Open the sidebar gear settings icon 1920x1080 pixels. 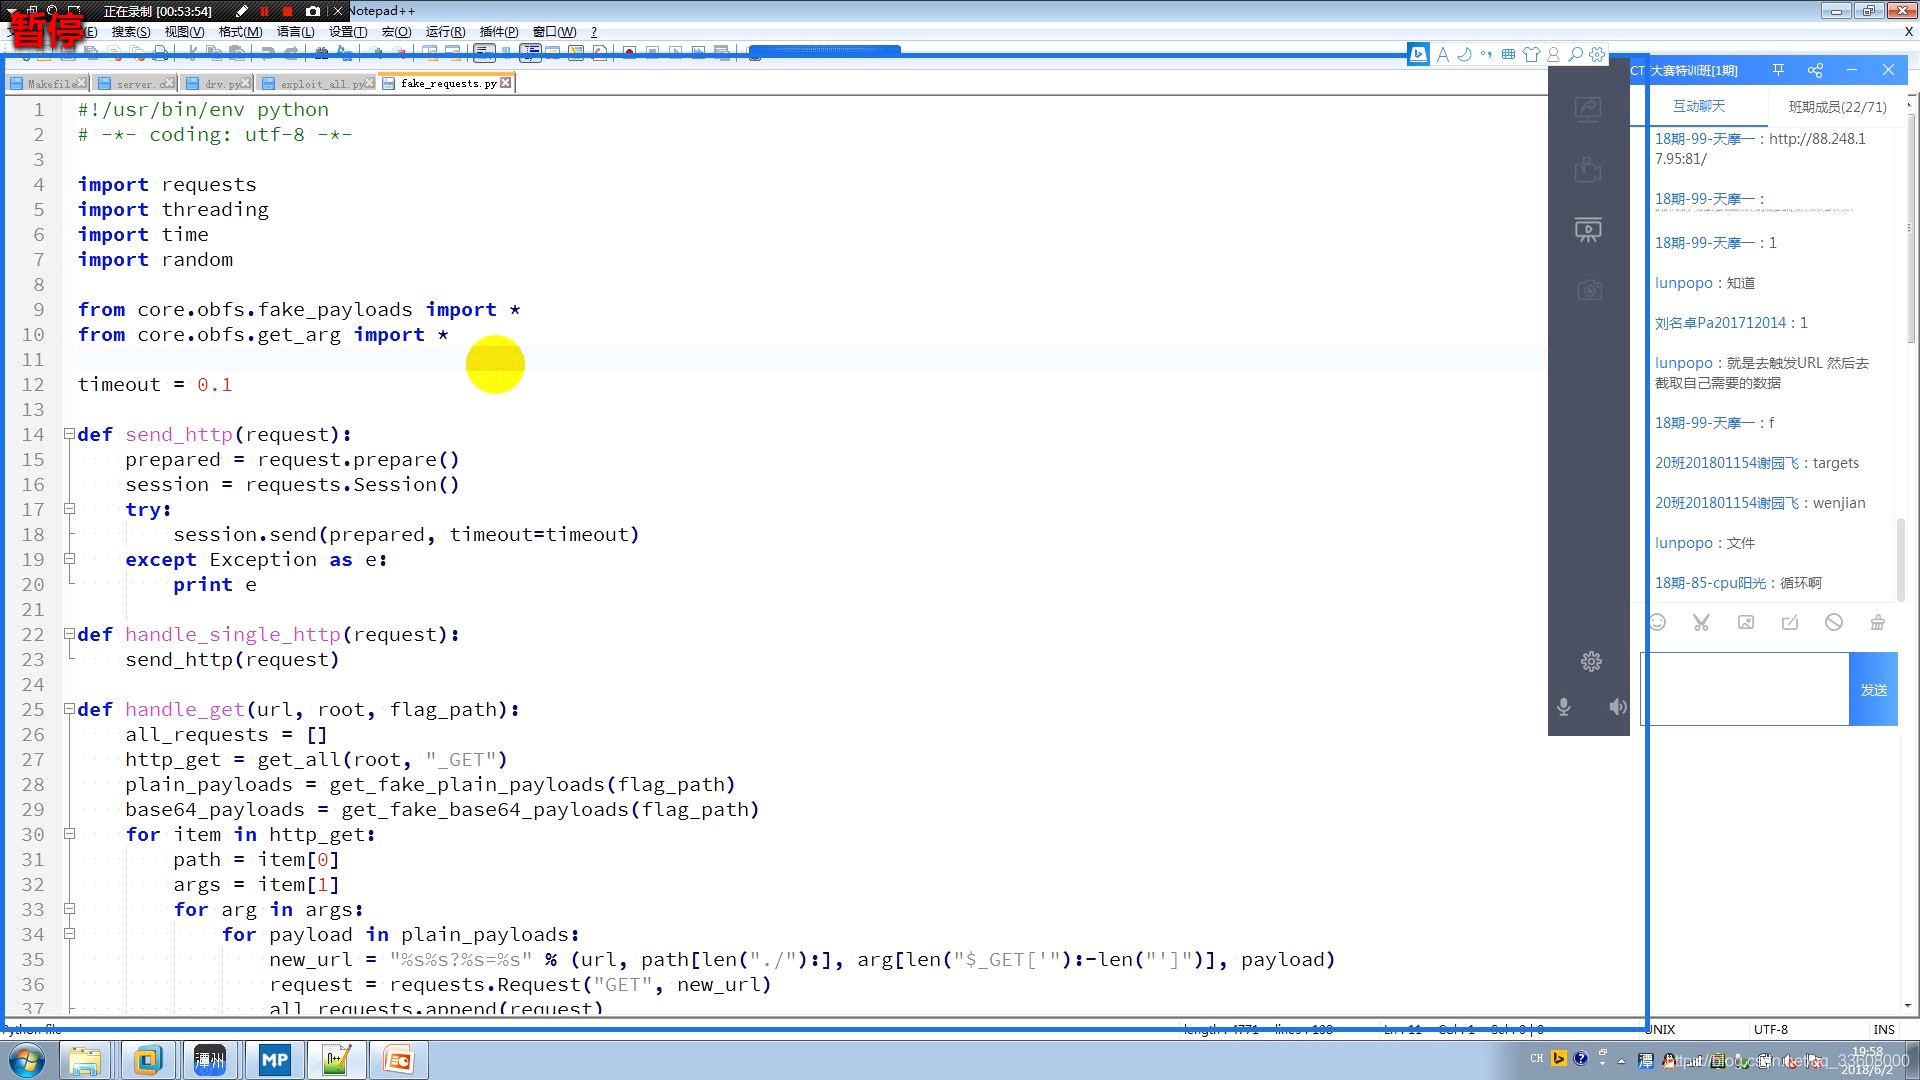(1591, 661)
